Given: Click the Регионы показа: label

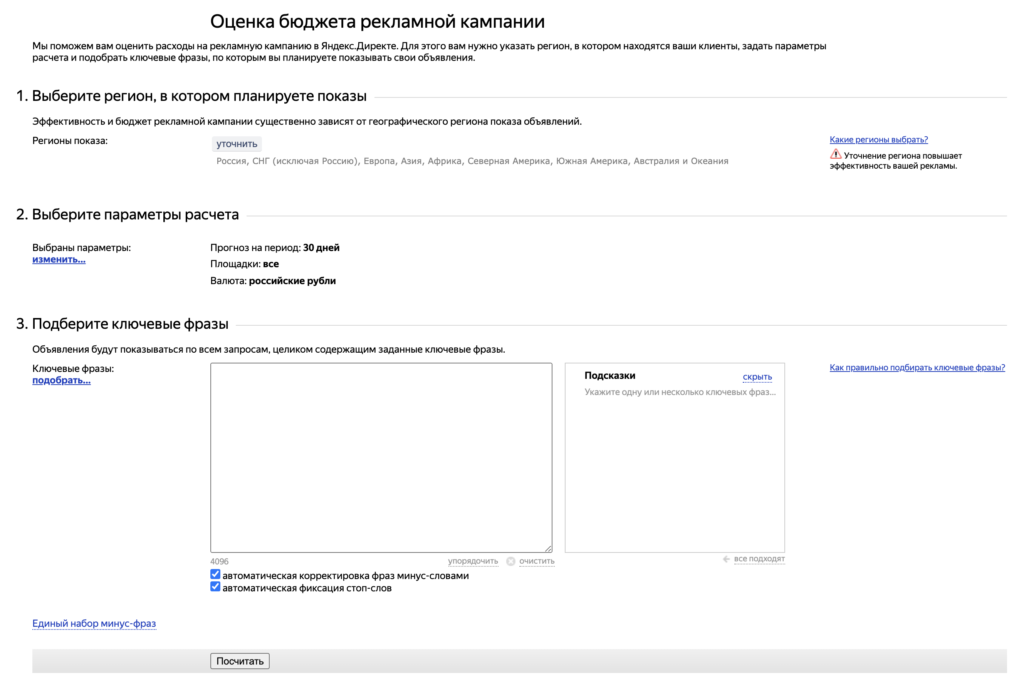Looking at the screenshot, I should coord(70,140).
